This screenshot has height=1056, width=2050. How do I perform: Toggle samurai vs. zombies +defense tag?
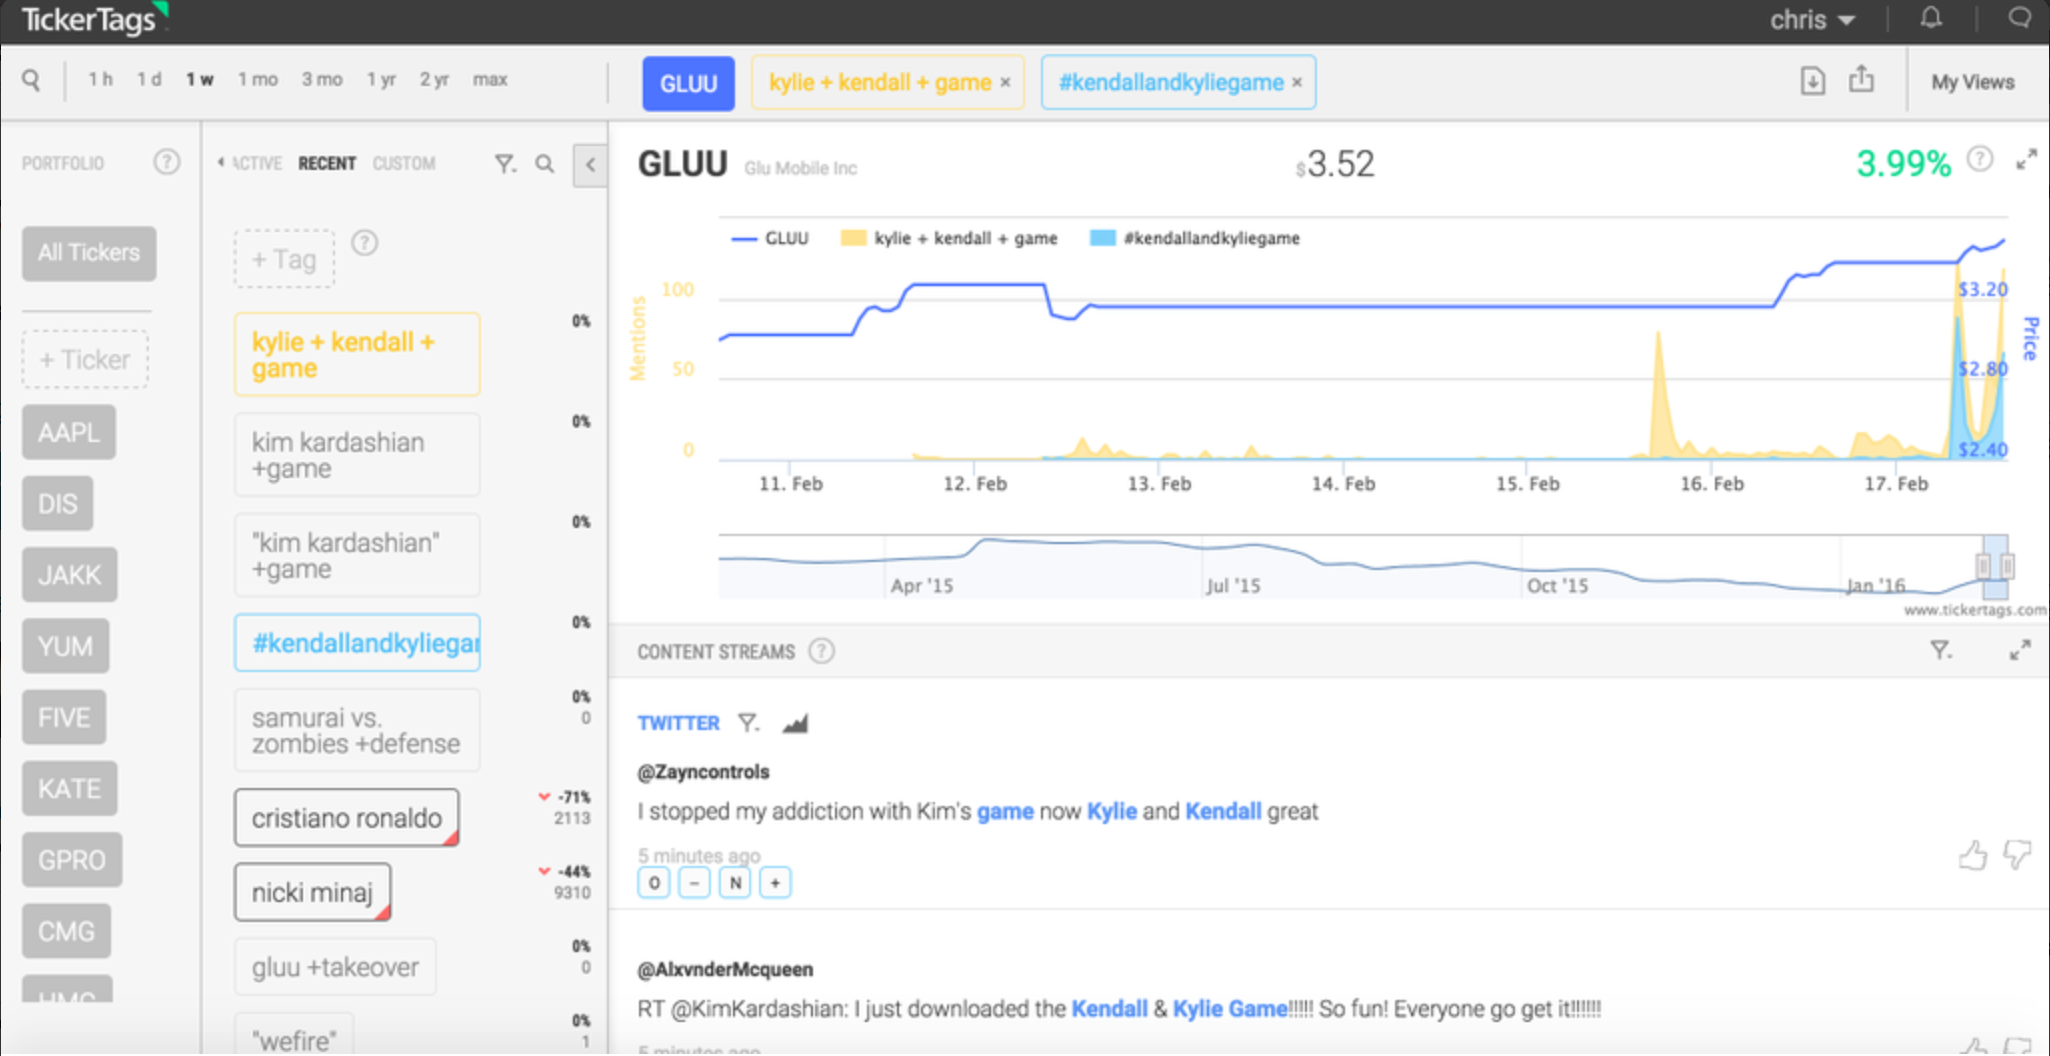tap(357, 731)
